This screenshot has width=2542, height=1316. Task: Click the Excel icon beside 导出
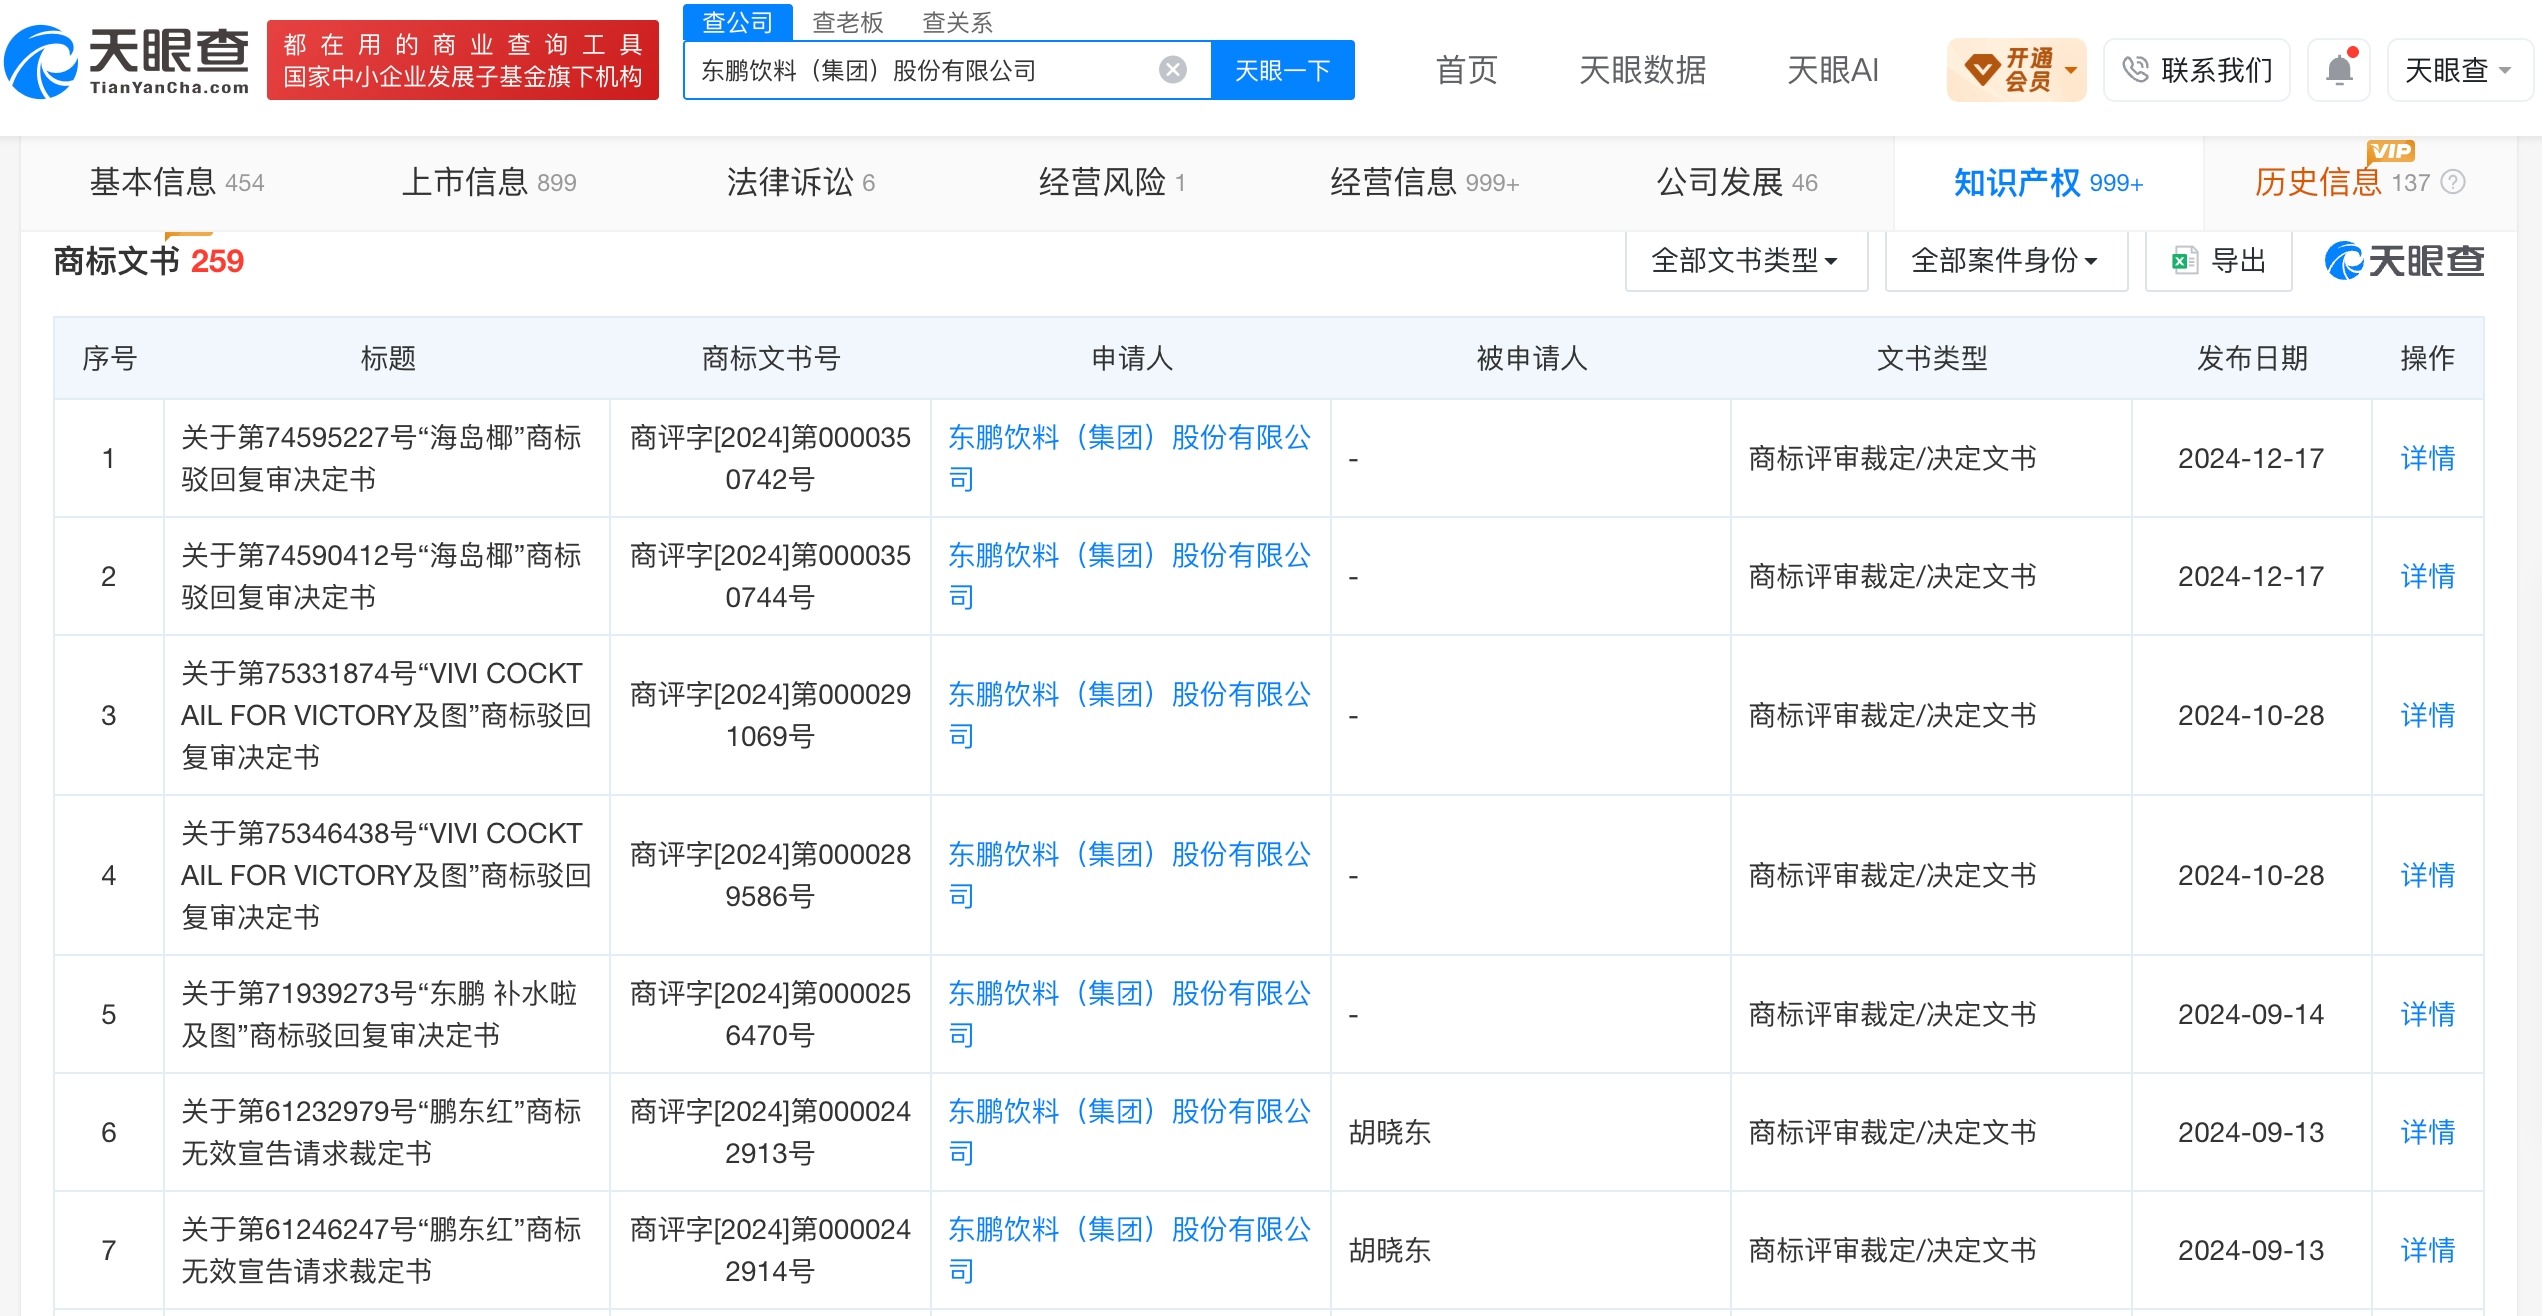[x=2184, y=261]
